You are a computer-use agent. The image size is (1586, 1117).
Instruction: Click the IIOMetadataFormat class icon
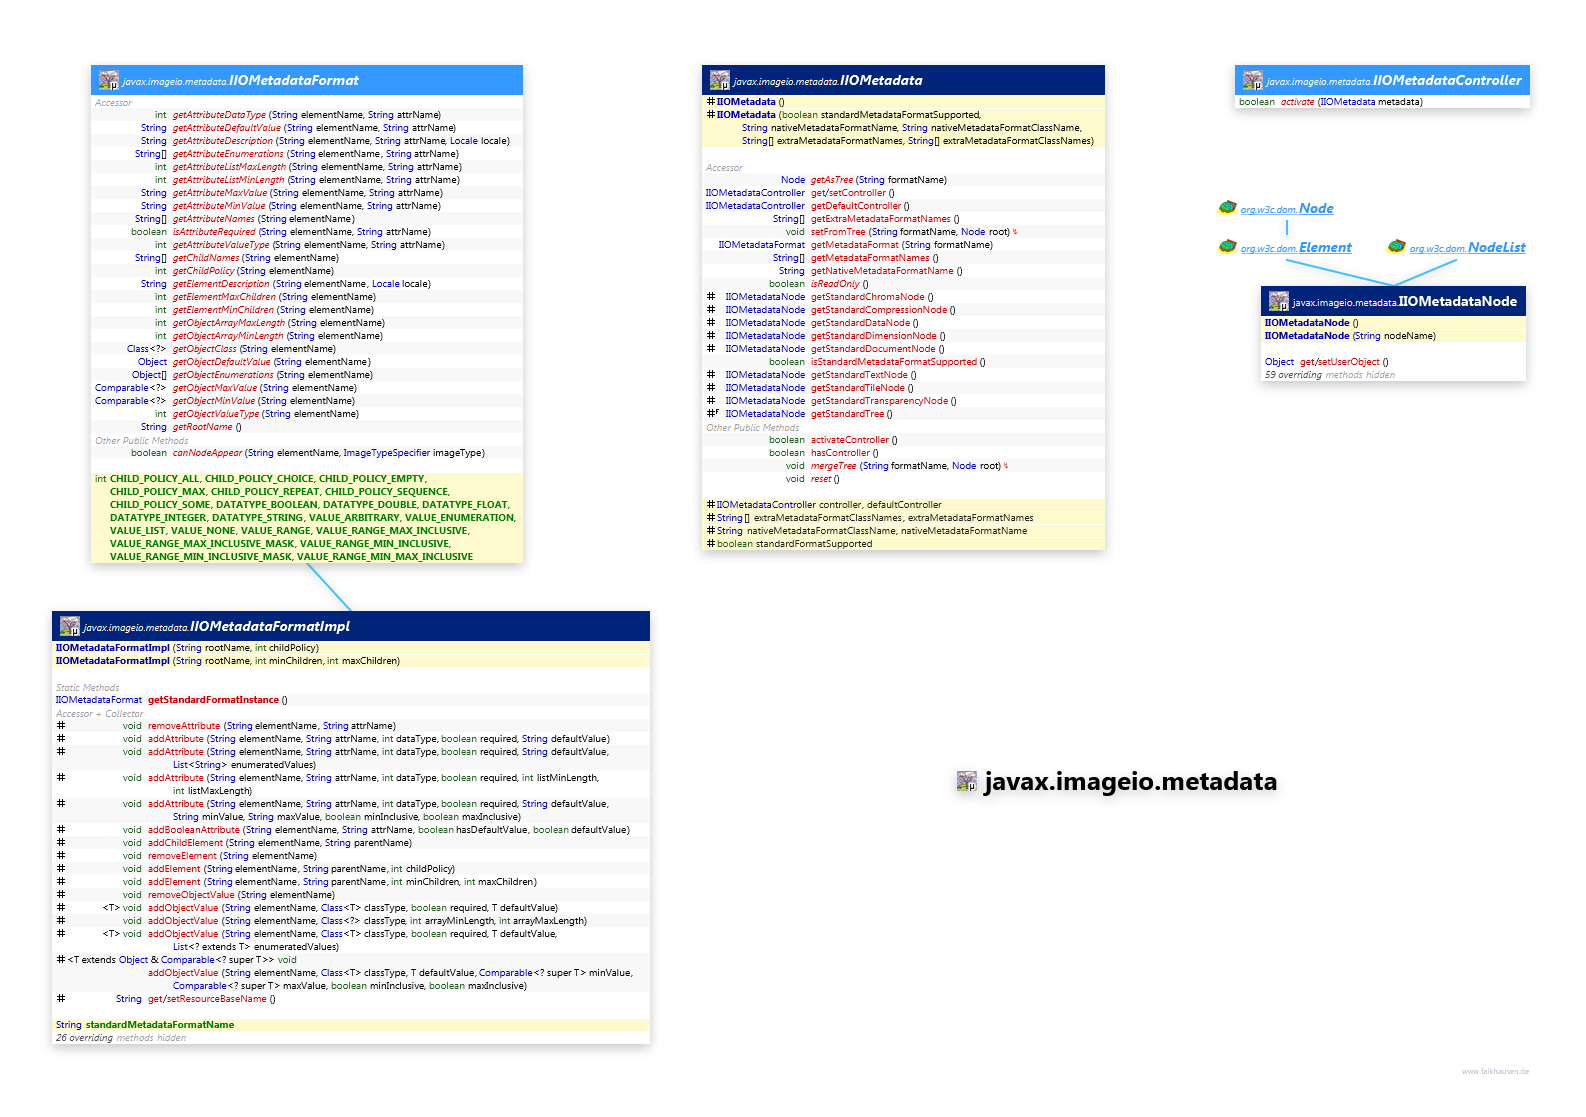(108, 80)
